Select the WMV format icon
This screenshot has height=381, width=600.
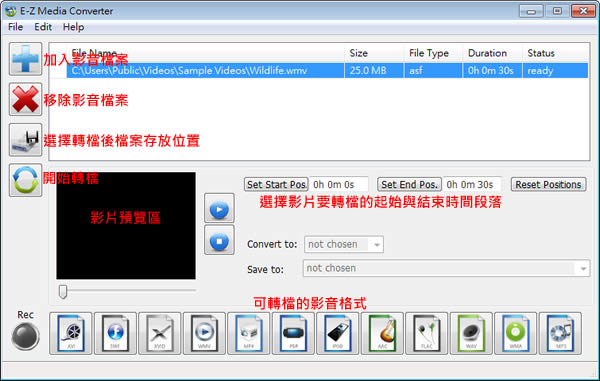click(x=204, y=334)
